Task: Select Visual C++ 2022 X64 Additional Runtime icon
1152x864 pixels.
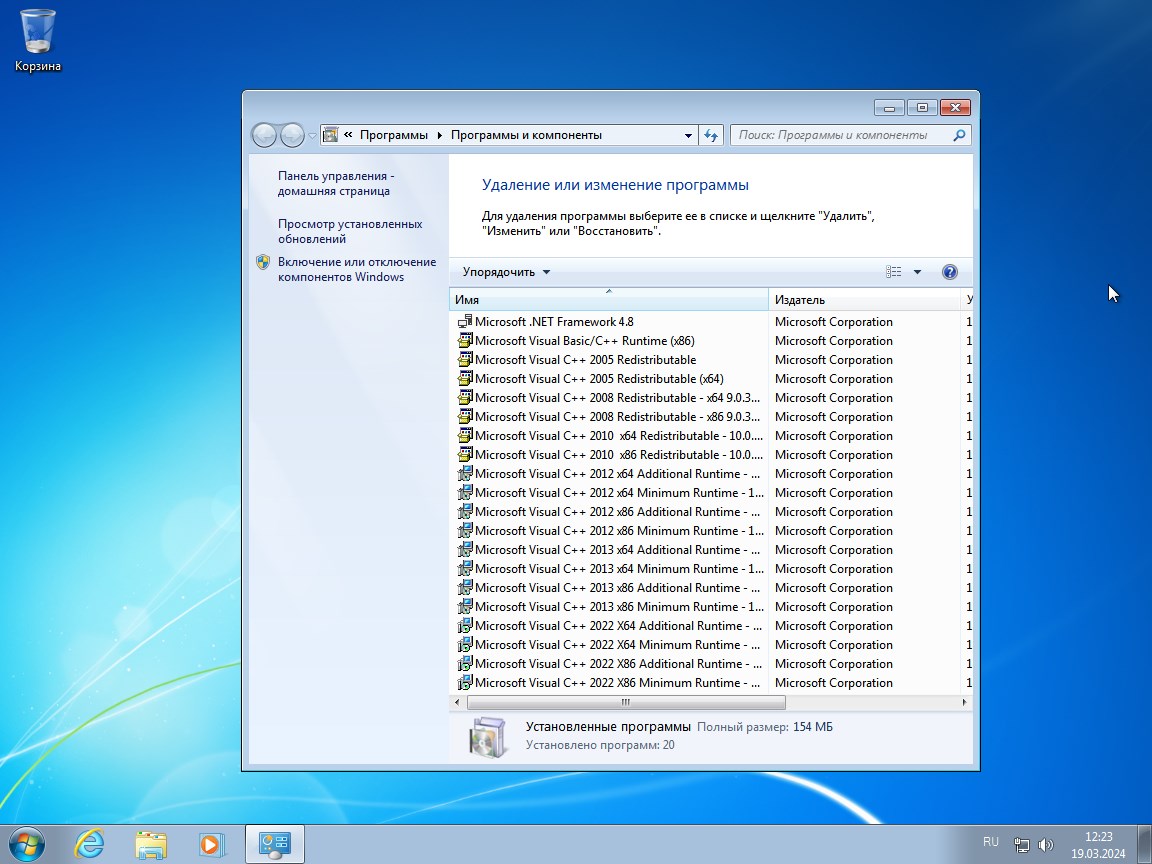Action: pyautogui.click(x=464, y=626)
